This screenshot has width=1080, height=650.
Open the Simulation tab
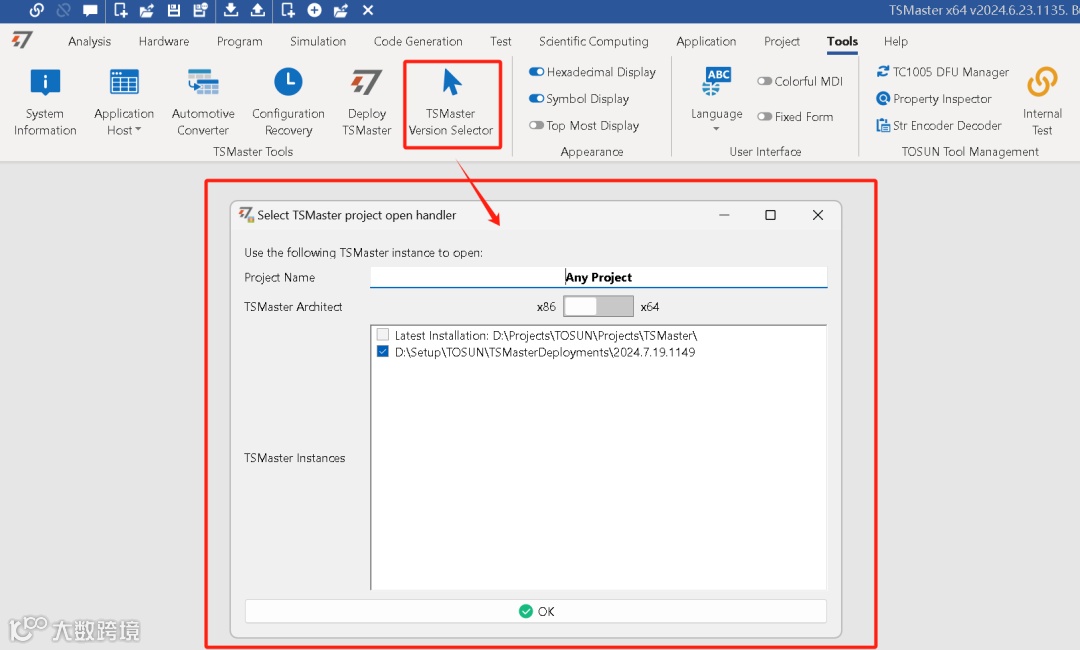[x=318, y=41]
